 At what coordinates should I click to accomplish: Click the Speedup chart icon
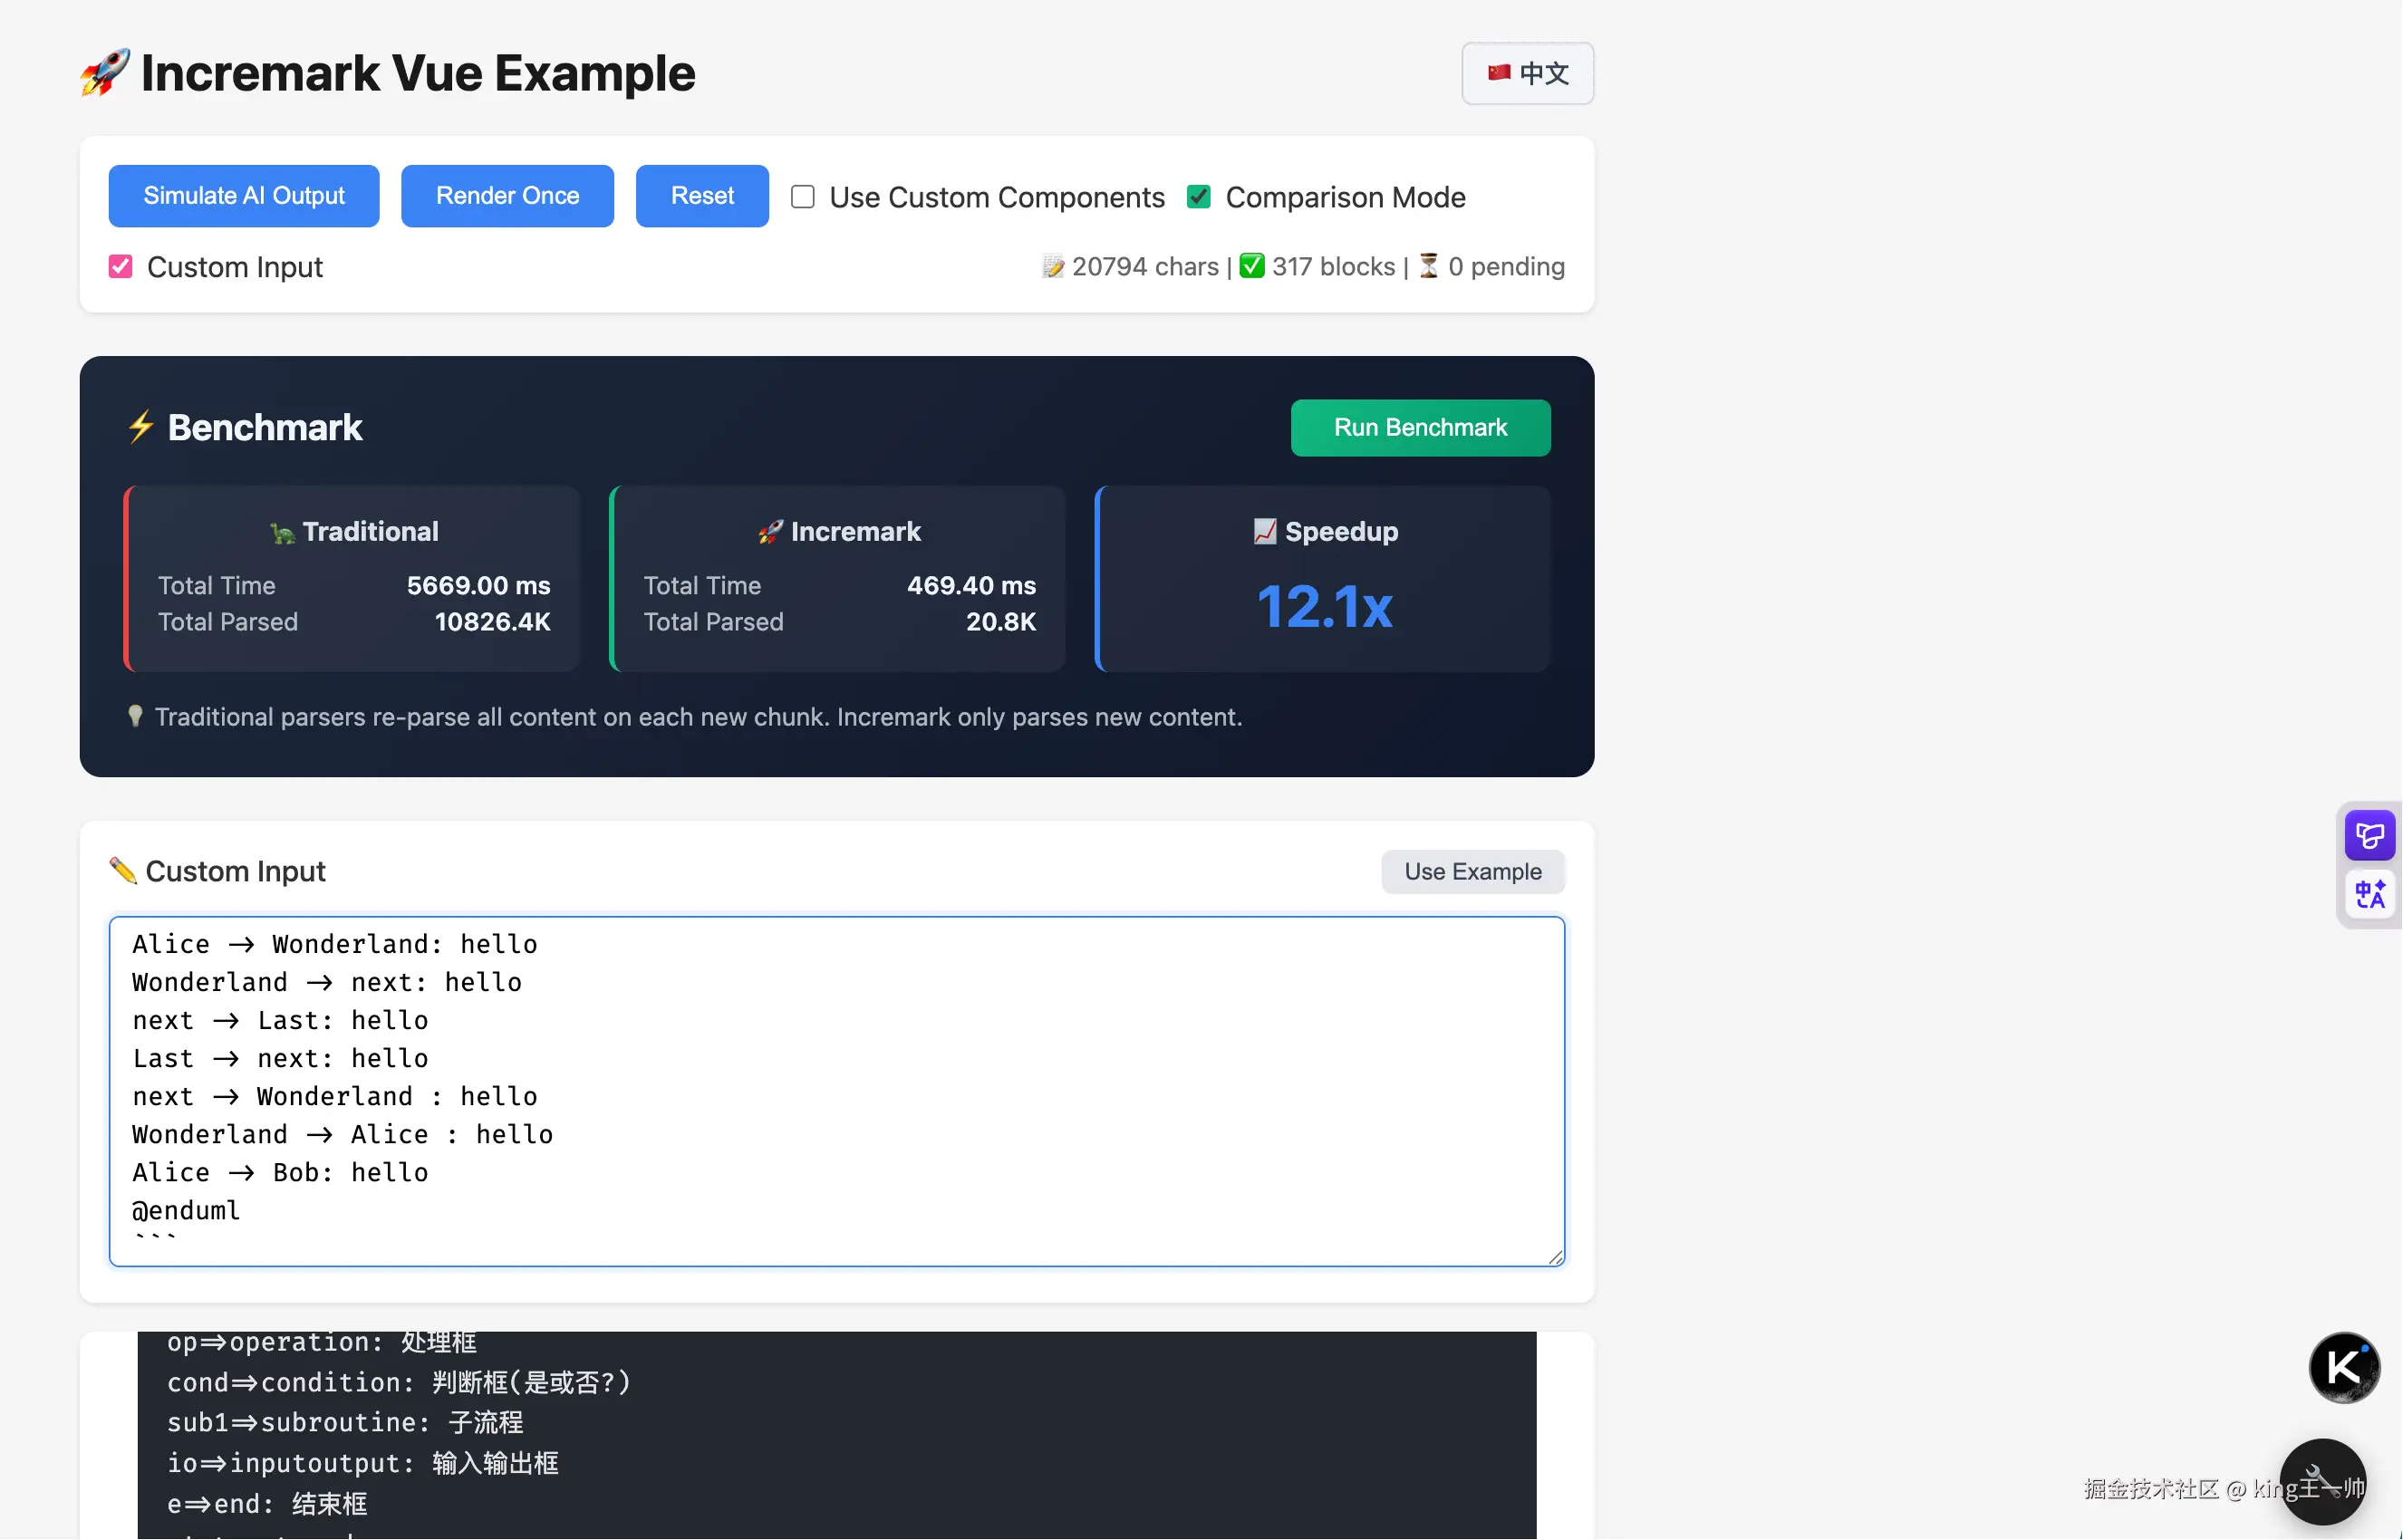click(x=1265, y=531)
